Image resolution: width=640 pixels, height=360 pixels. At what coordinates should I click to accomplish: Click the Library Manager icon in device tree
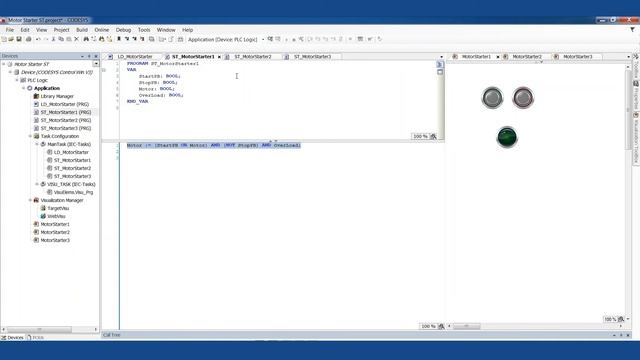pyautogui.click(x=36, y=96)
